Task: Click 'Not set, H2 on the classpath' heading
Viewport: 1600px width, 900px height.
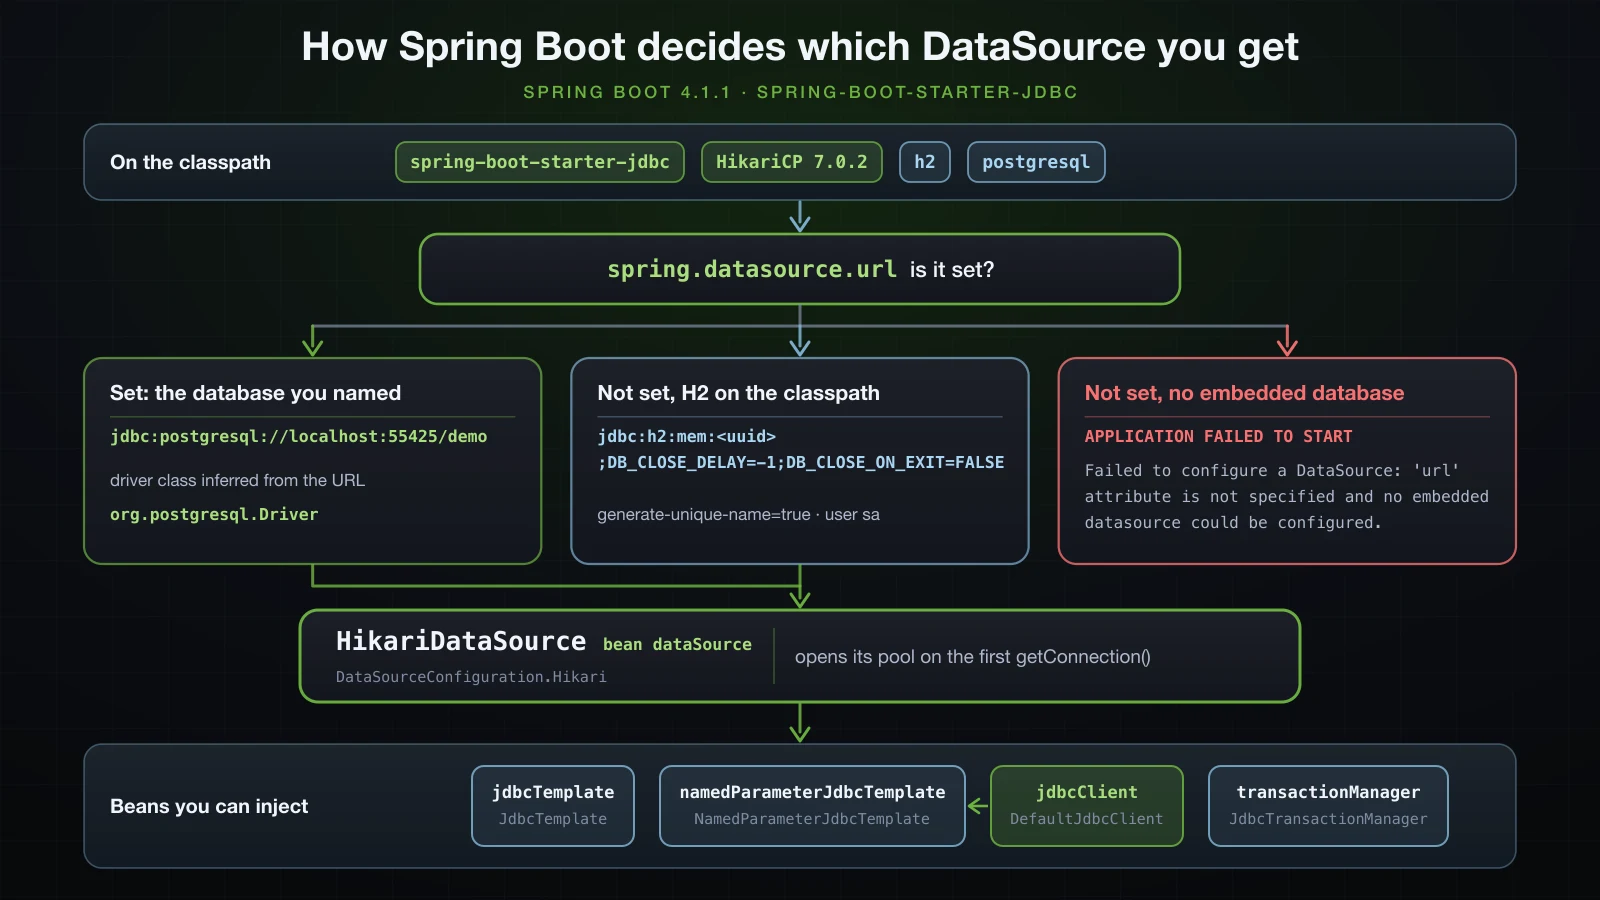Action: (738, 393)
